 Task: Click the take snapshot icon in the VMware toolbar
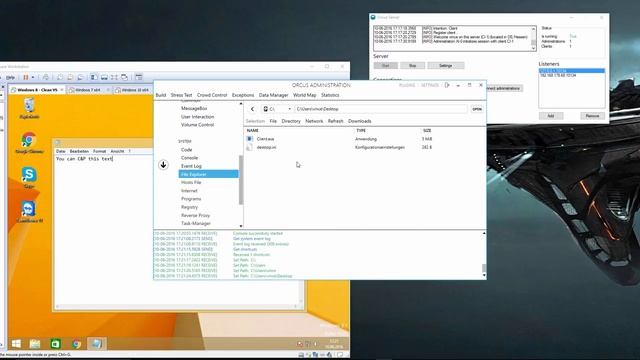60,77
